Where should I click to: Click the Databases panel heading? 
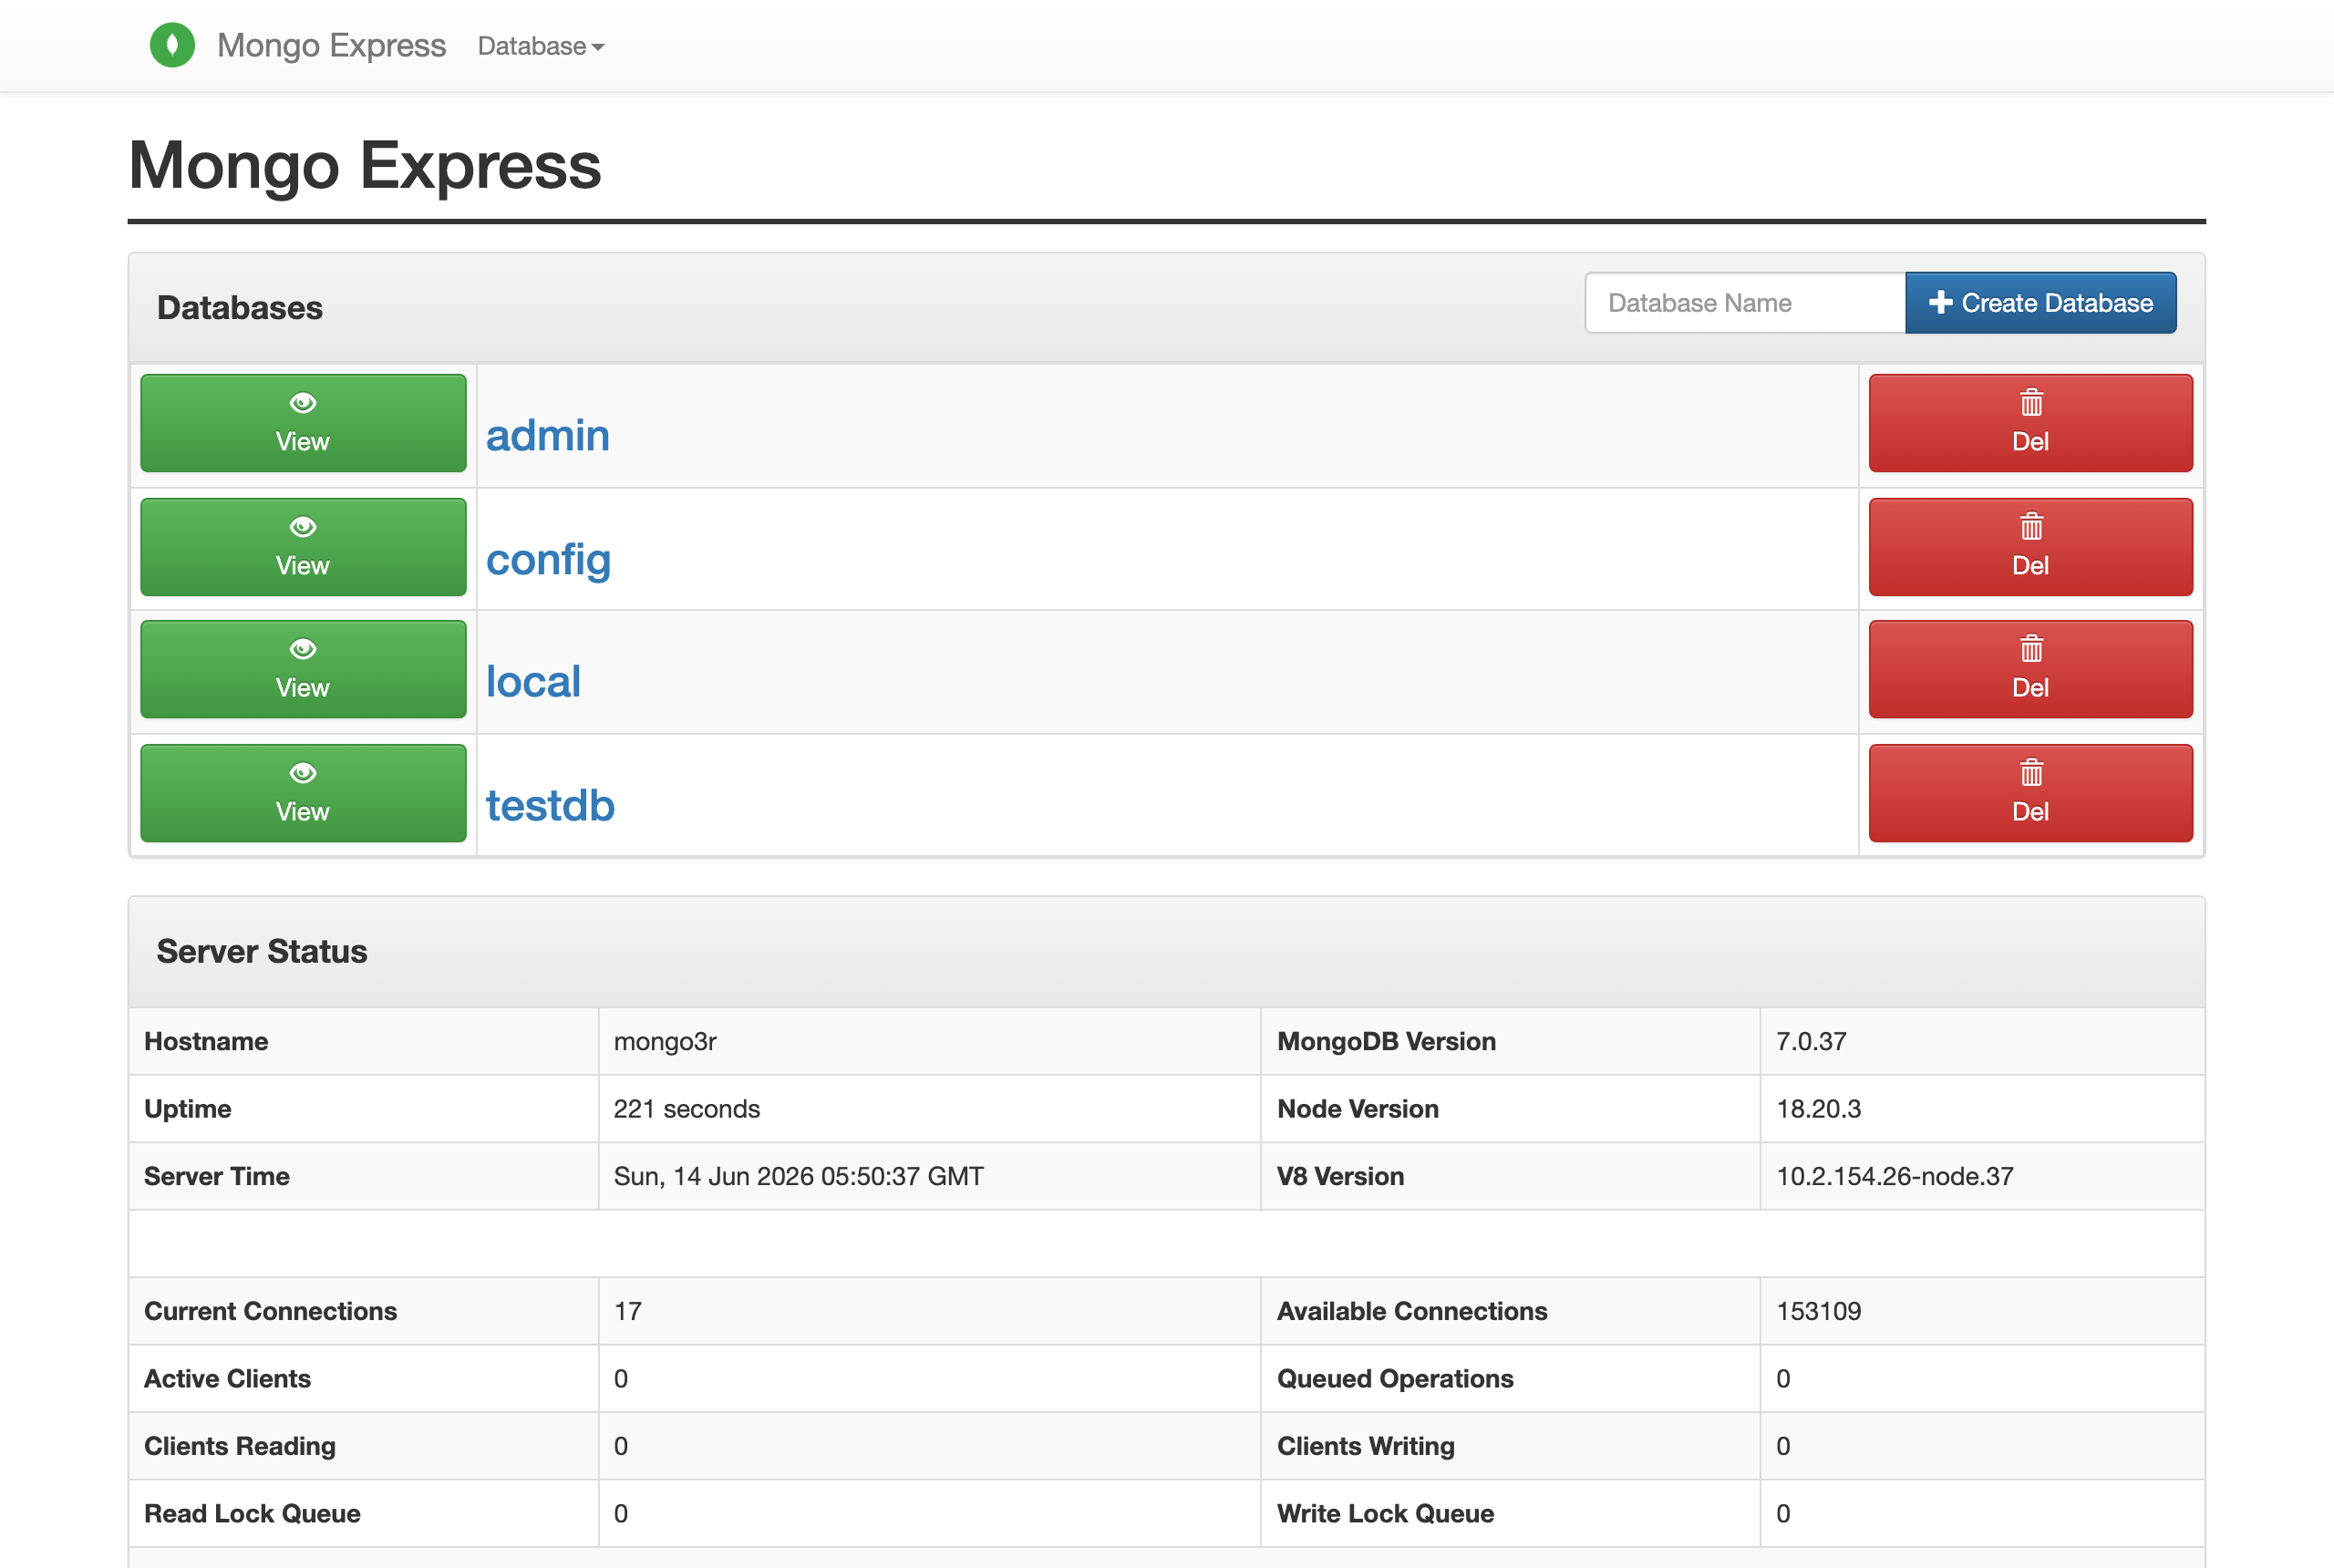[240, 308]
